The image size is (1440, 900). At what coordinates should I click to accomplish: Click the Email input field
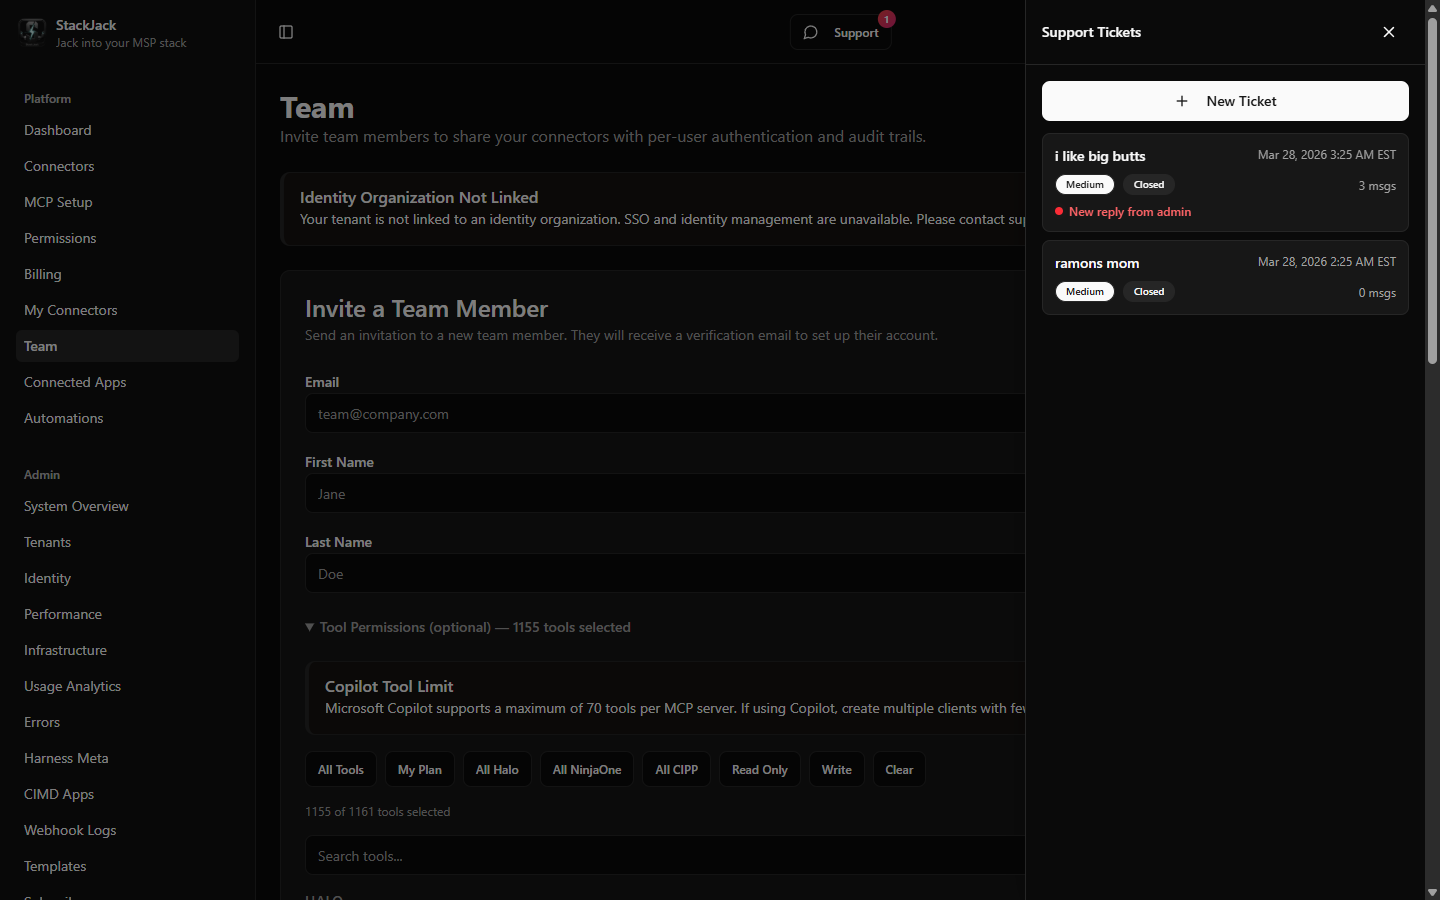(x=665, y=413)
